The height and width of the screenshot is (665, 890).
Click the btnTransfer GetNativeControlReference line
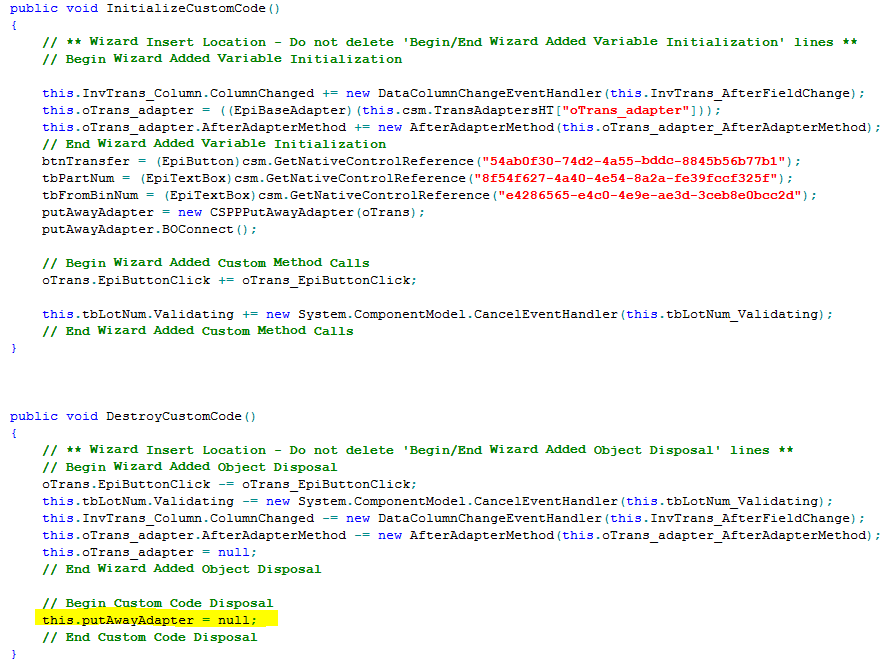(x=421, y=161)
